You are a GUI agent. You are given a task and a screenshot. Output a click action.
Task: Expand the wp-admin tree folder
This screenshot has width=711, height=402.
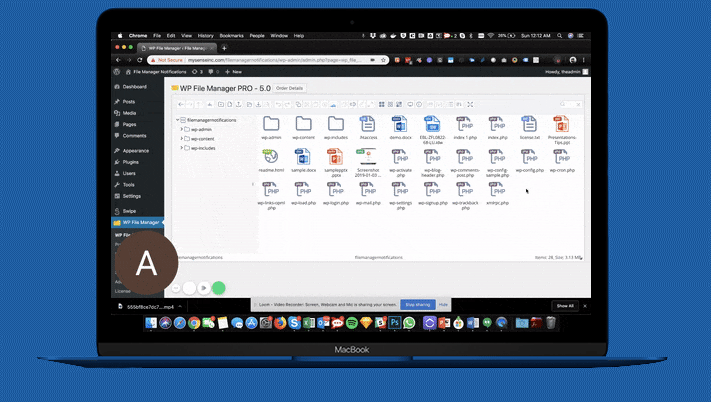182,129
